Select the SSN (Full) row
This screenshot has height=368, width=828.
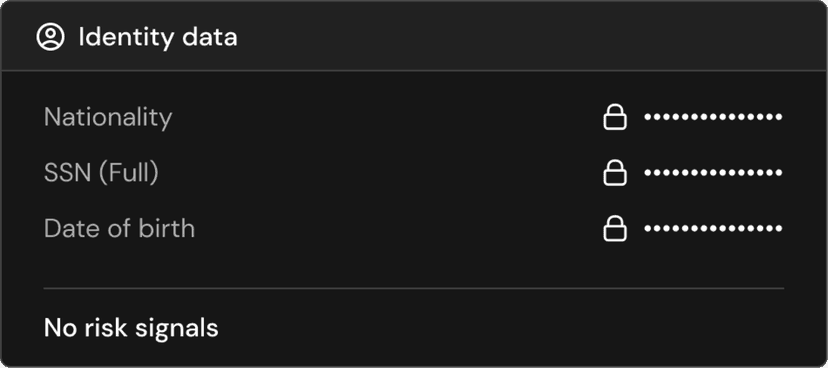coord(413,173)
